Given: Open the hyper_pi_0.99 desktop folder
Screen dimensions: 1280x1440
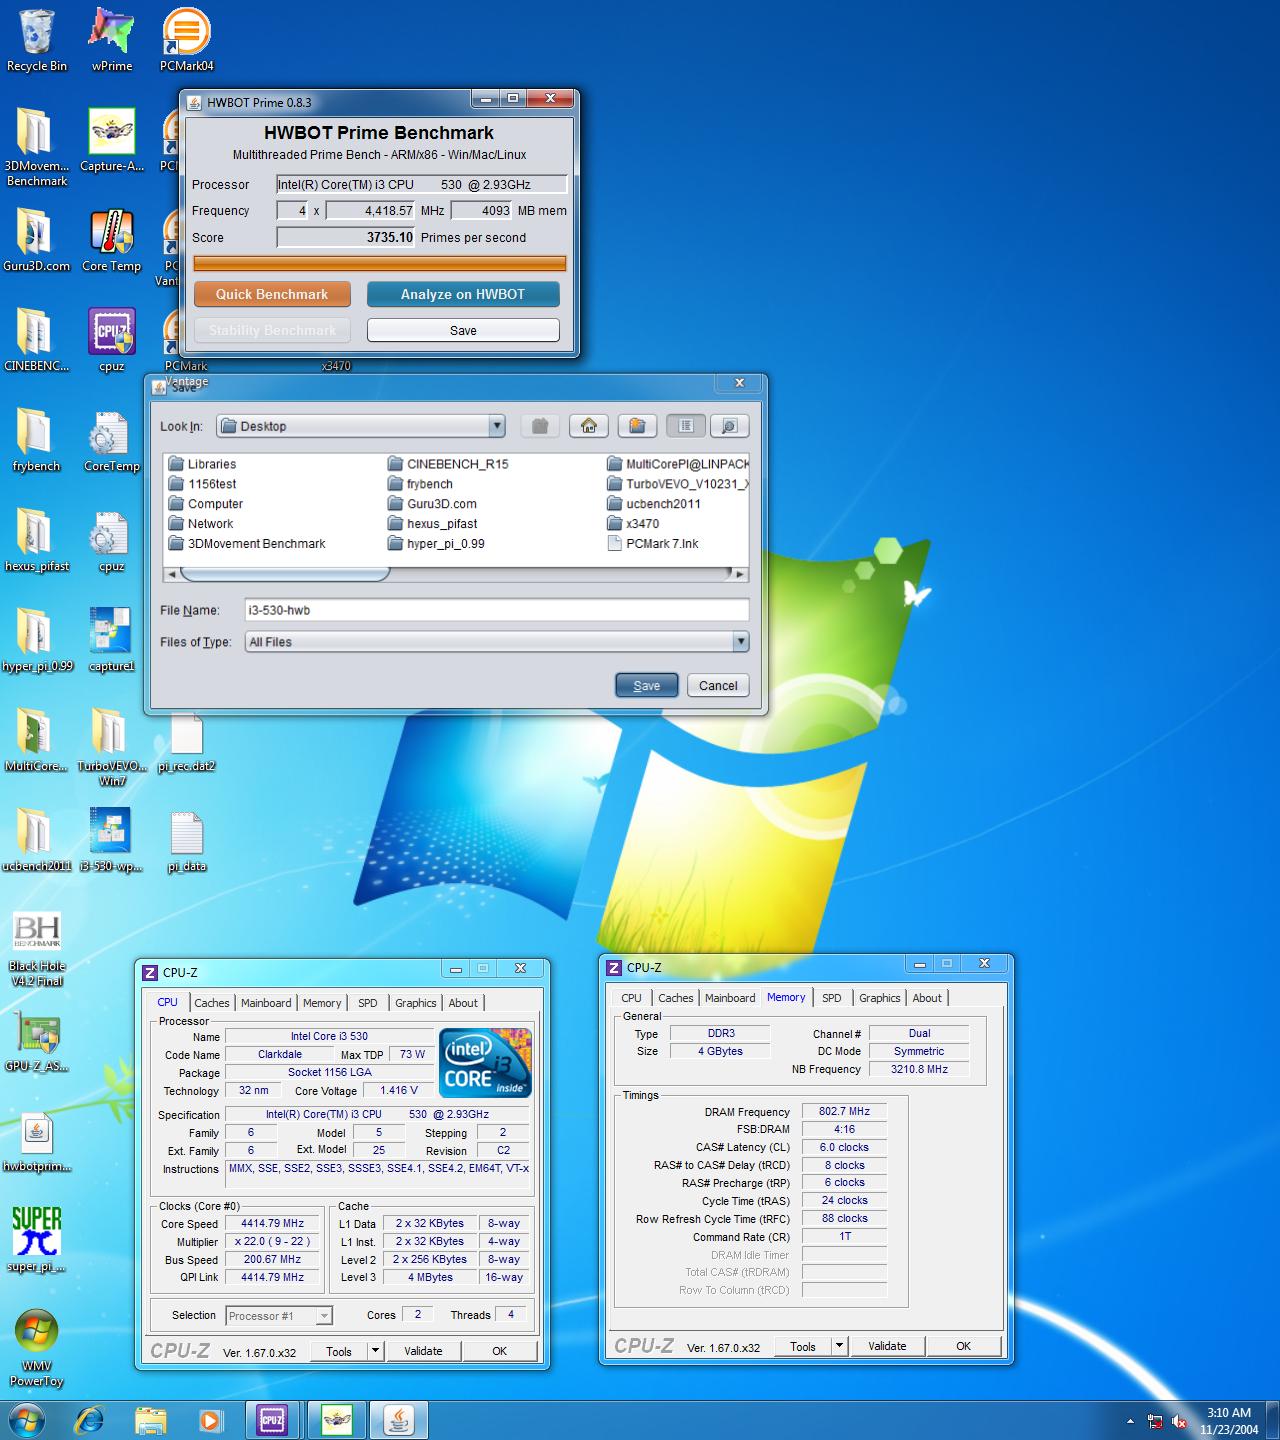Looking at the screenshot, I should click(37, 640).
